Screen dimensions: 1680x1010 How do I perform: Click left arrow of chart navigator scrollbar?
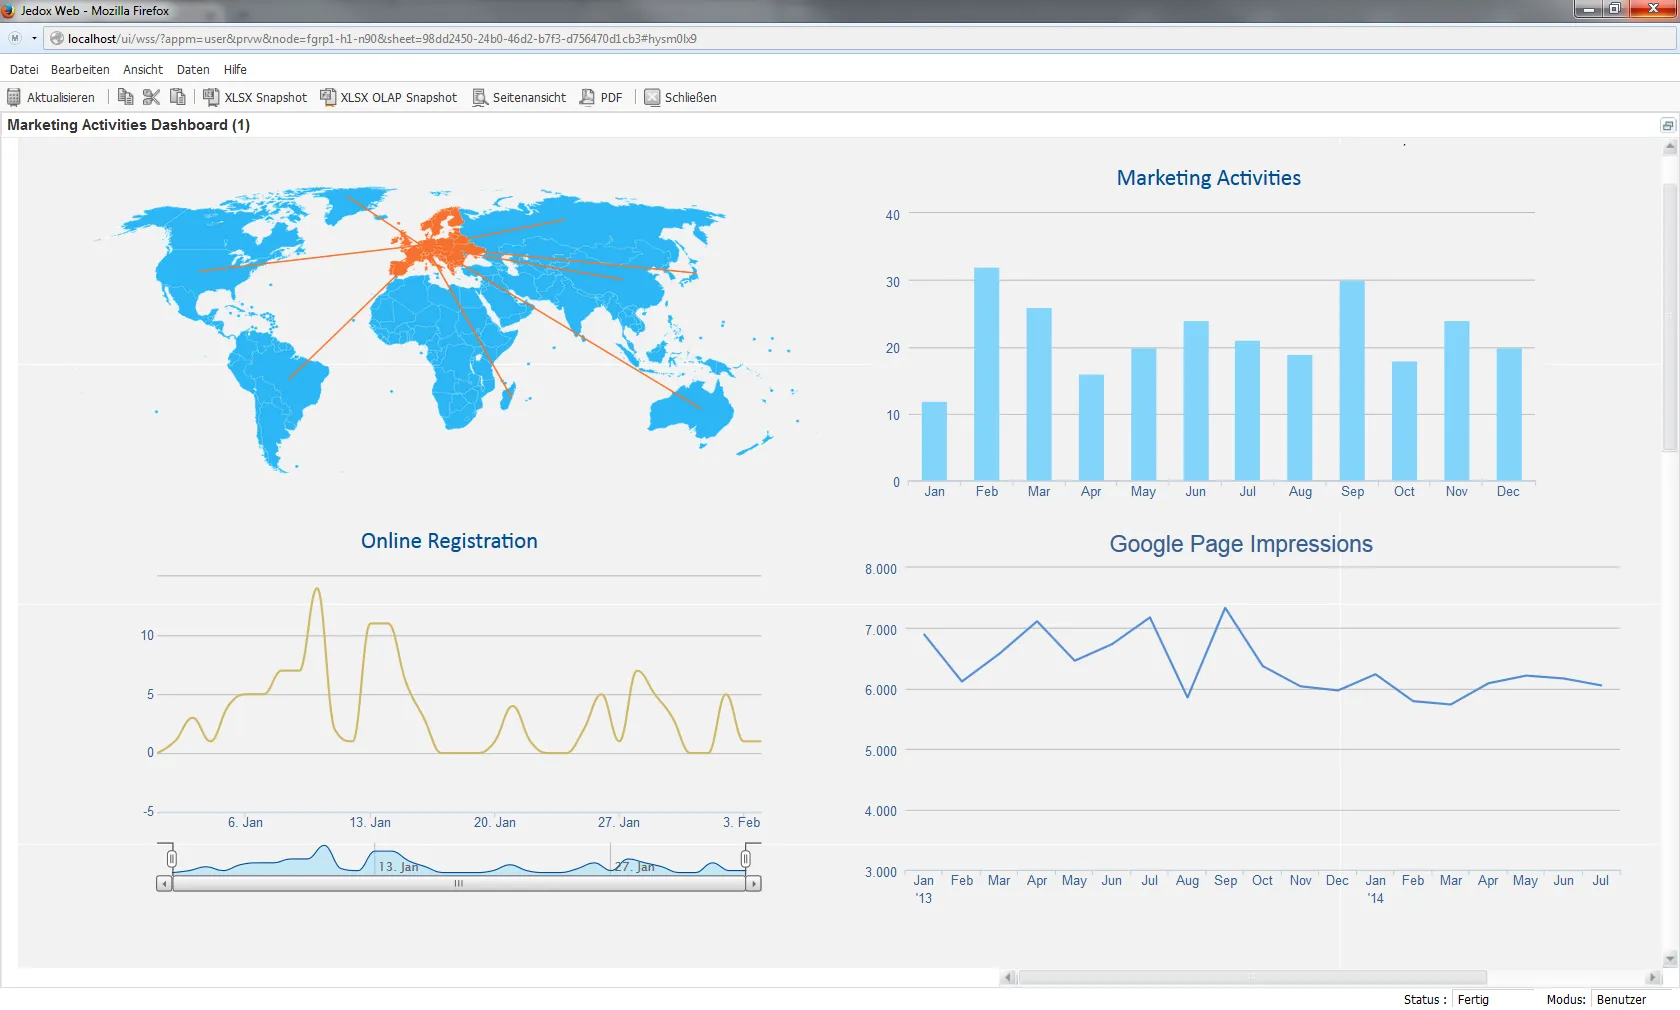164,884
